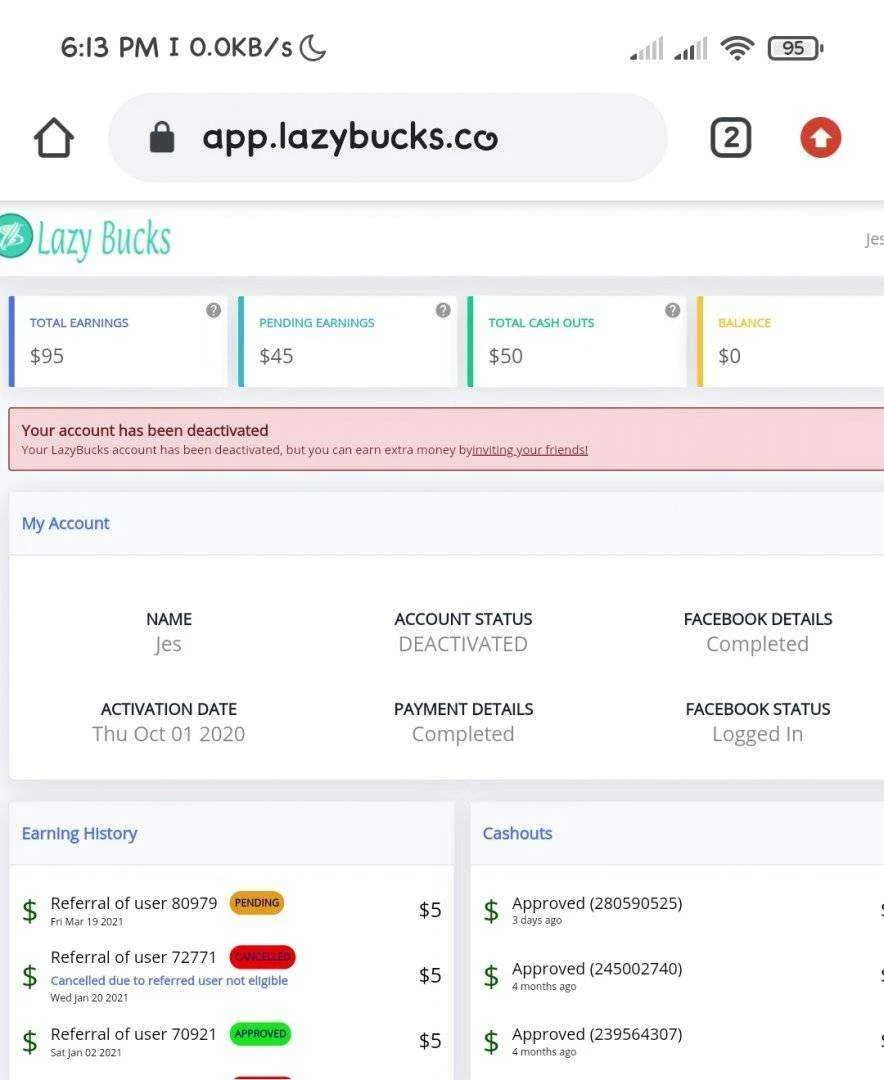
Task: Select the Balance $0 card
Action: (x=790, y=341)
